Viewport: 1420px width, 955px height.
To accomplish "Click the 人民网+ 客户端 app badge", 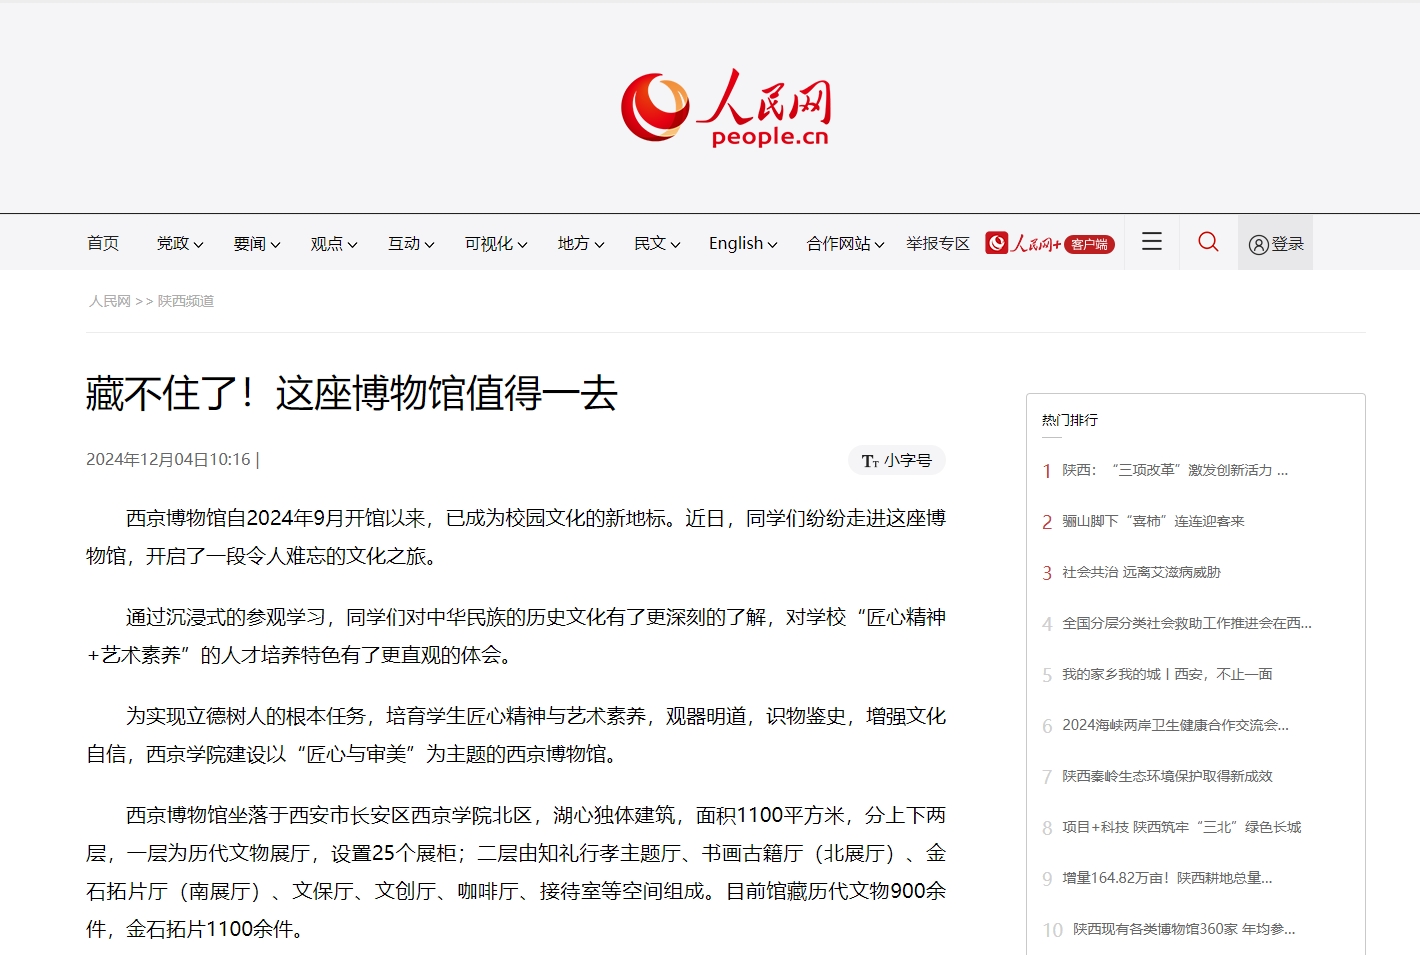I will coord(1049,243).
